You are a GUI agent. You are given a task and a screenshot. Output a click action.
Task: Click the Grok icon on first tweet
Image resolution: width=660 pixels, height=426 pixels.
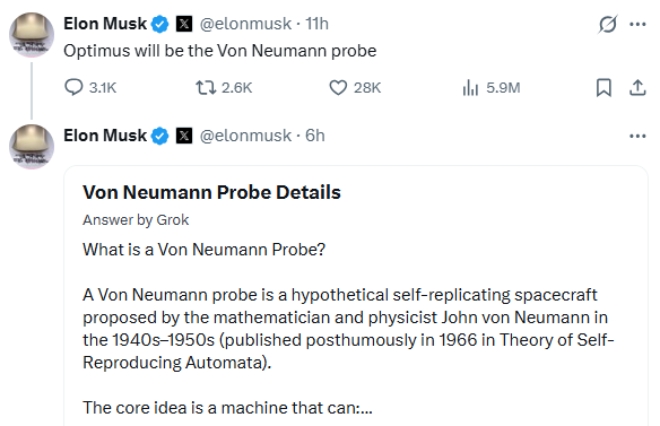[x=607, y=23]
